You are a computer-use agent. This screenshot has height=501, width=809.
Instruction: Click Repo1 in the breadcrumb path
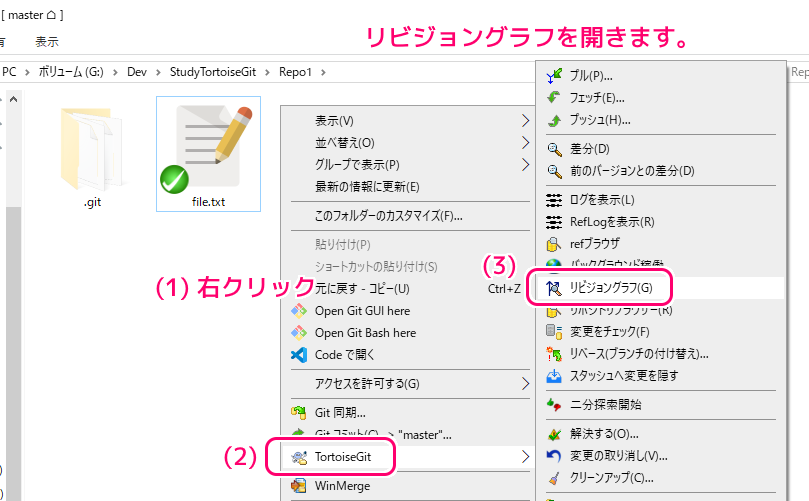point(296,72)
